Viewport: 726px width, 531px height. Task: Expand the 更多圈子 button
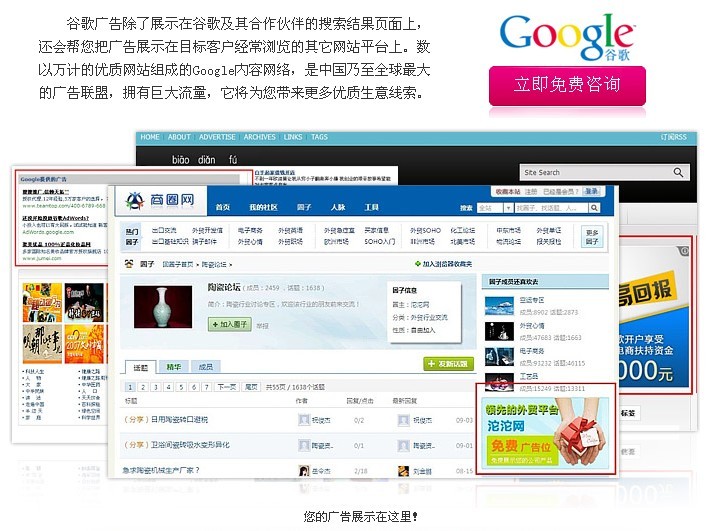592,237
